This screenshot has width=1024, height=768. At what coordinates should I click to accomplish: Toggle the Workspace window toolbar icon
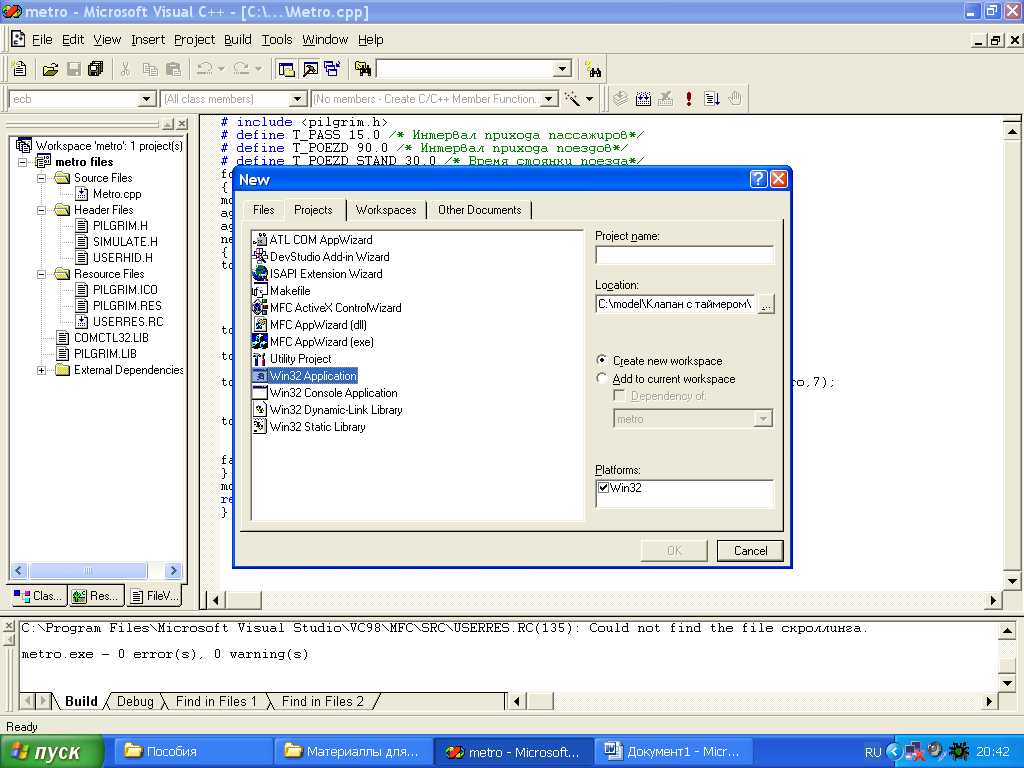pyautogui.click(x=286, y=69)
